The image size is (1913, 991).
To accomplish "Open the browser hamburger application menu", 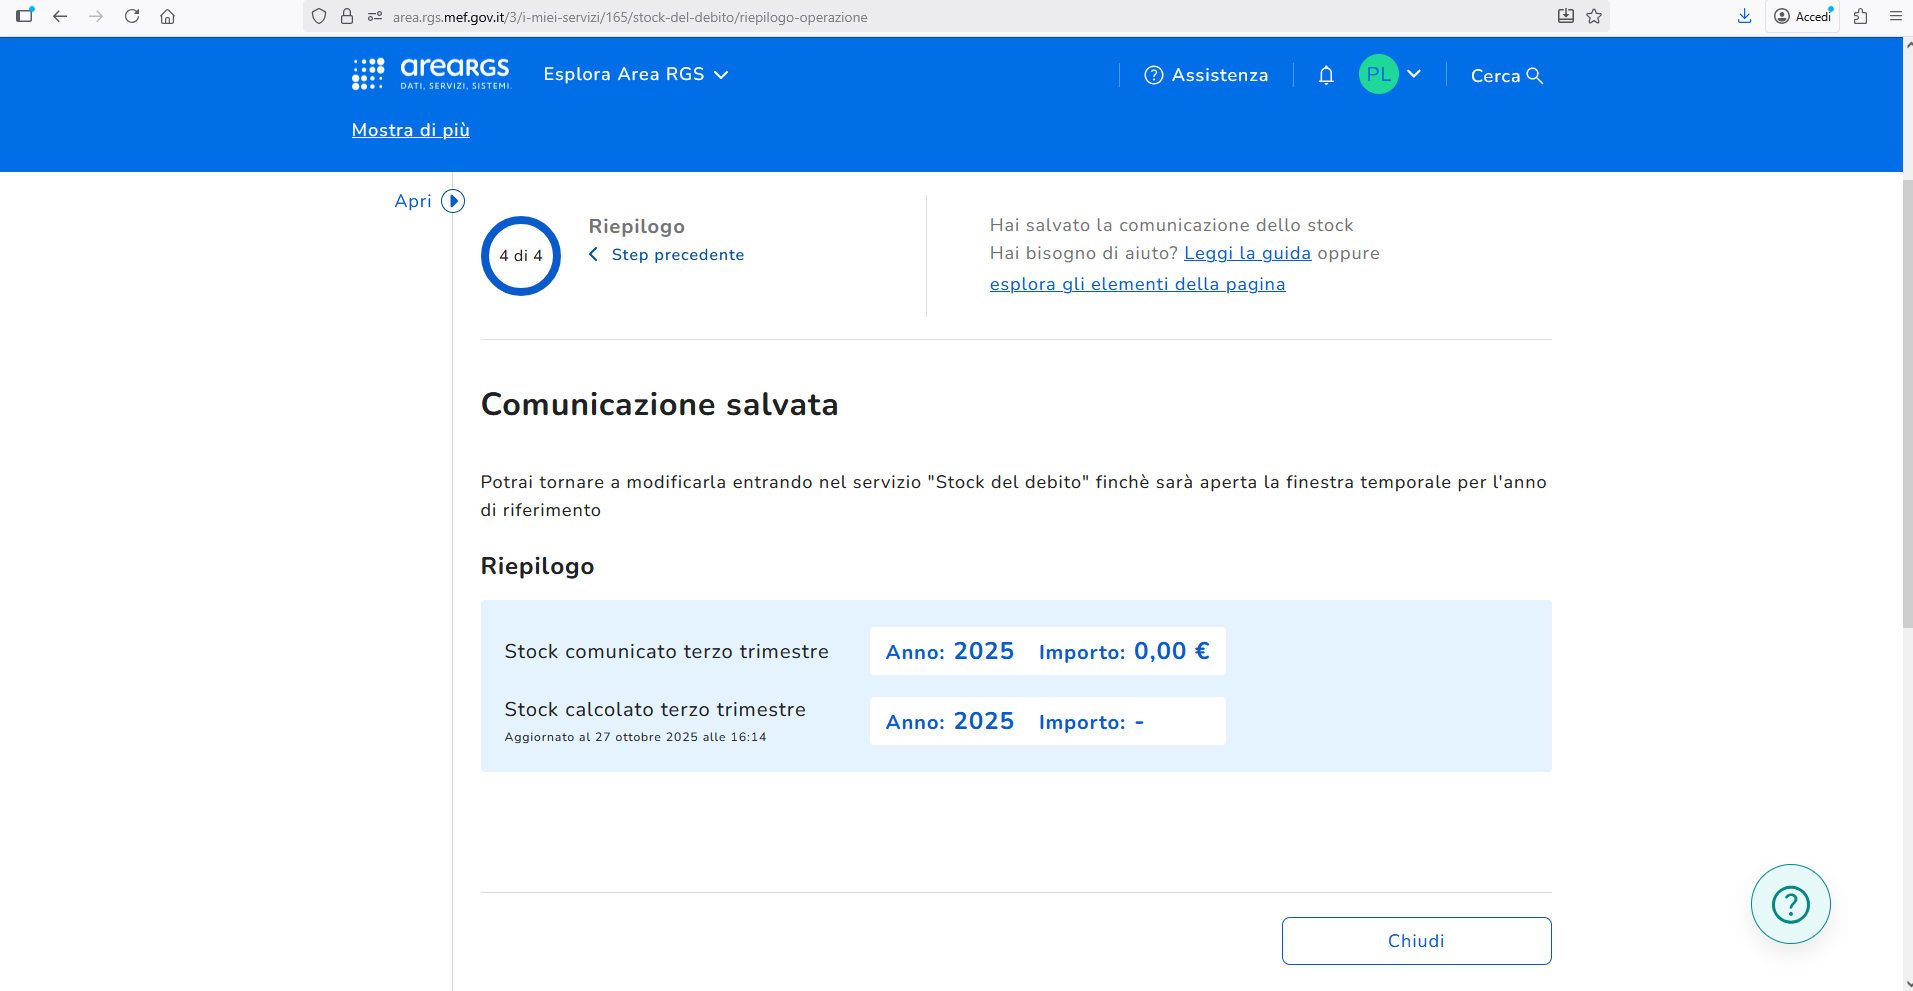I will [1895, 16].
